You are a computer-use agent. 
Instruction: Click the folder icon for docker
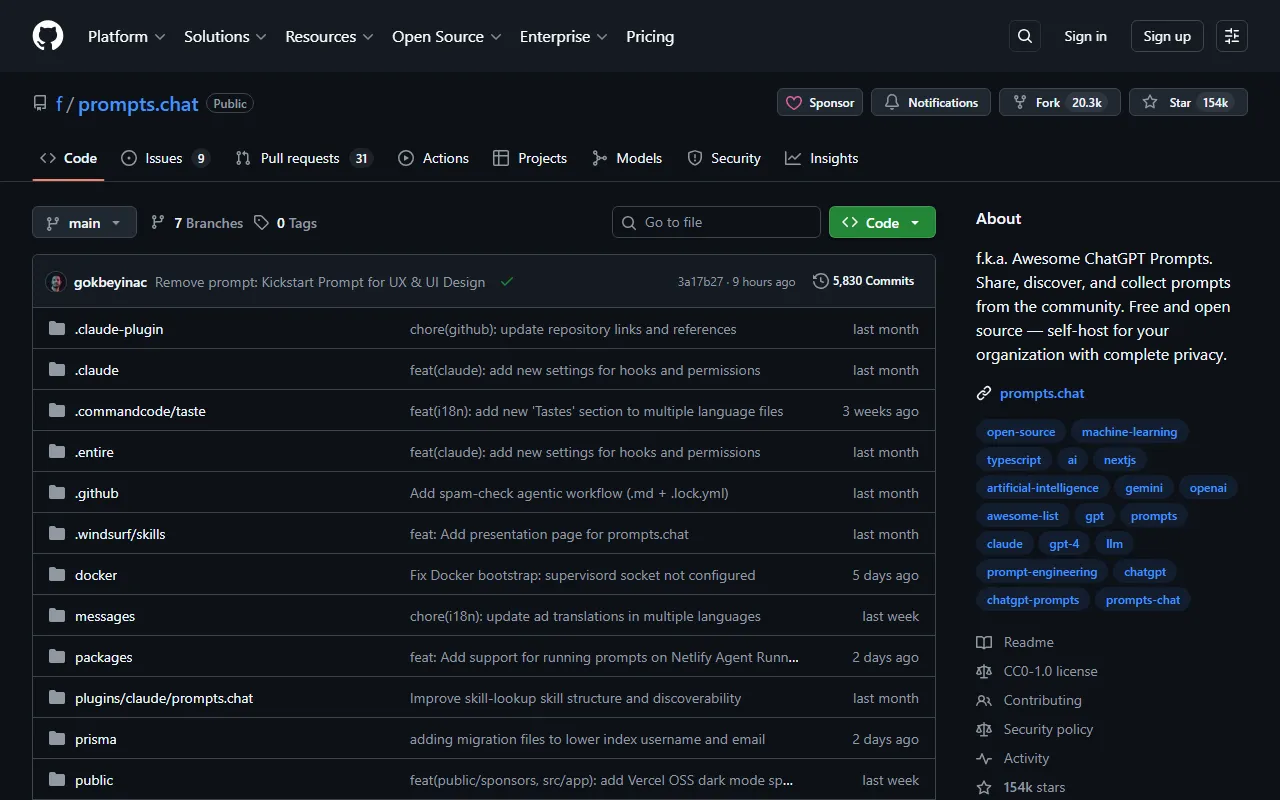57,575
